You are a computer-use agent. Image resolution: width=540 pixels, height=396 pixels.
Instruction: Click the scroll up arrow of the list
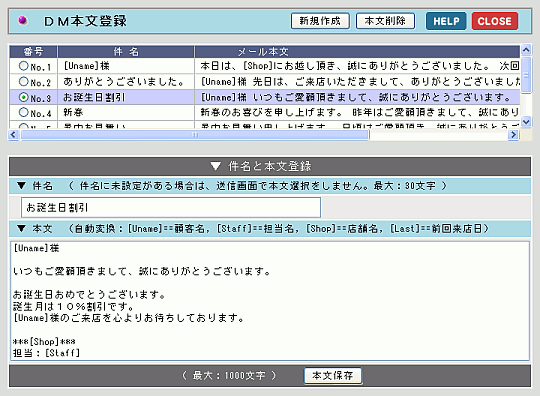click(526, 50)
